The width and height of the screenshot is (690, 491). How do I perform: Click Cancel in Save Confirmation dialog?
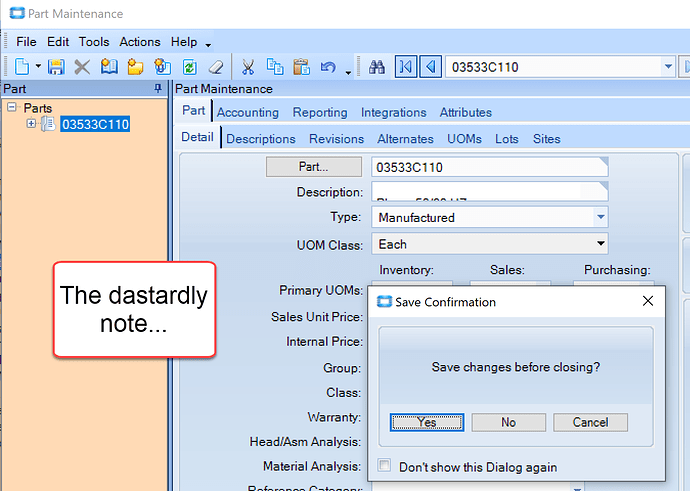tap(590, 422)
